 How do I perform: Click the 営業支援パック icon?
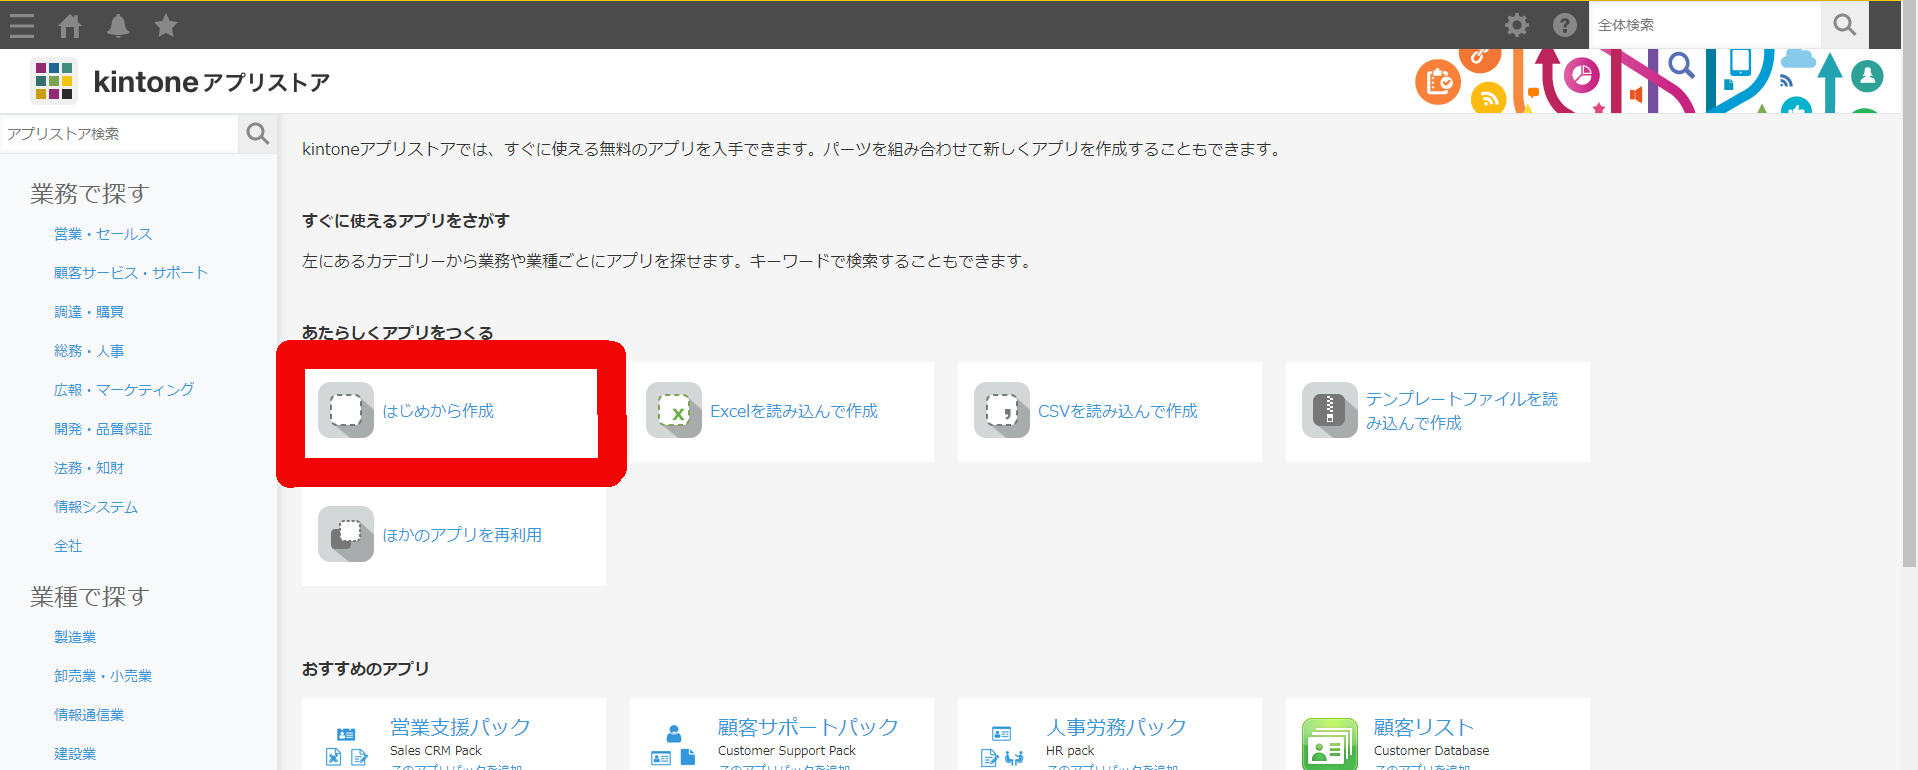click(346, 747)
